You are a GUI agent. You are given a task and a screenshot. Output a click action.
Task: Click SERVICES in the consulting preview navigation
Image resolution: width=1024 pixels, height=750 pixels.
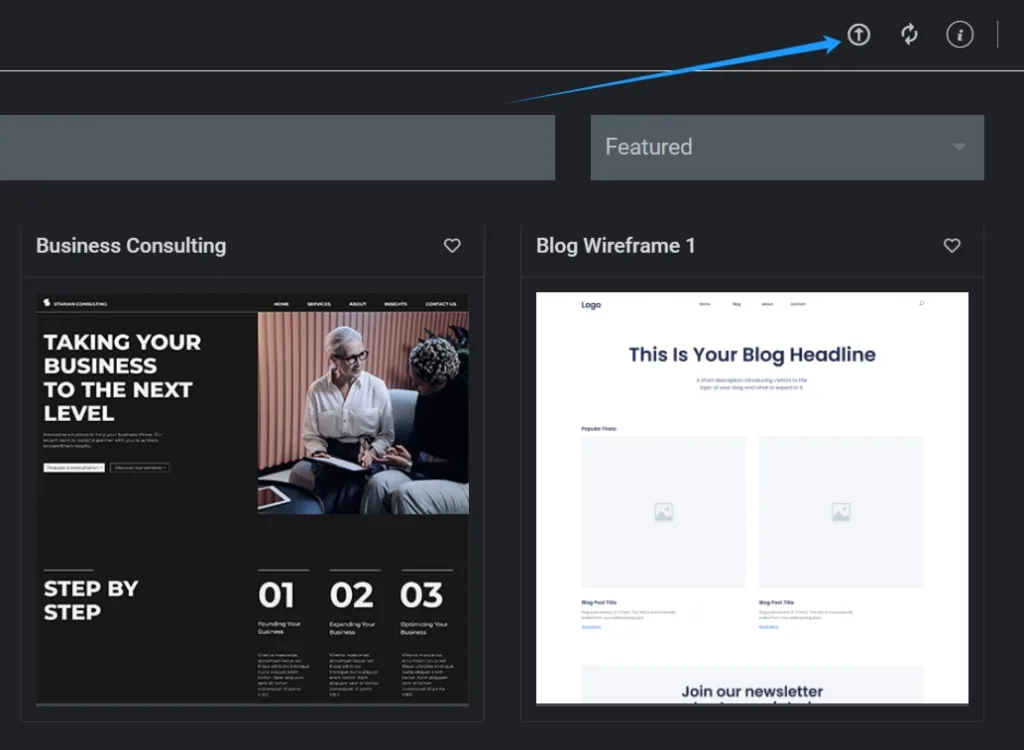coord(319,304)
